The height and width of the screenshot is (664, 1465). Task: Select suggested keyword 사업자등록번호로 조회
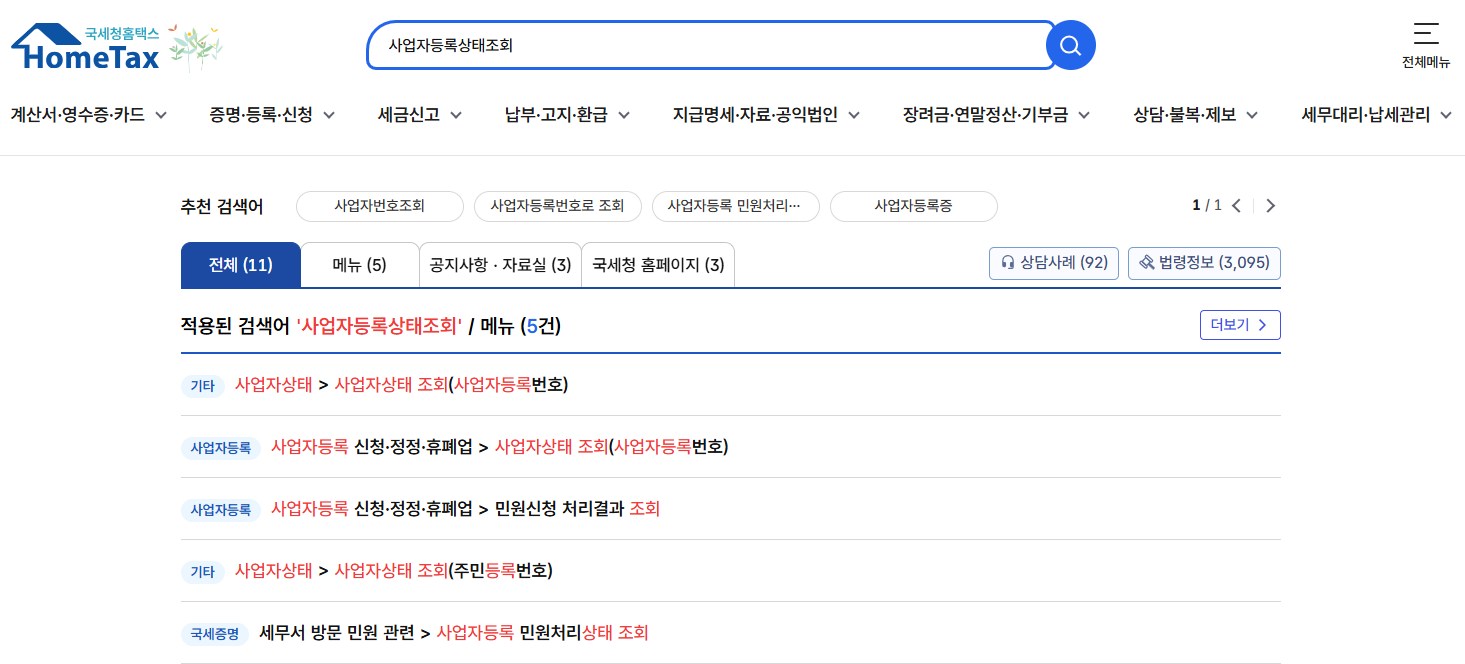pyautogui.click(x=557, y=206)
